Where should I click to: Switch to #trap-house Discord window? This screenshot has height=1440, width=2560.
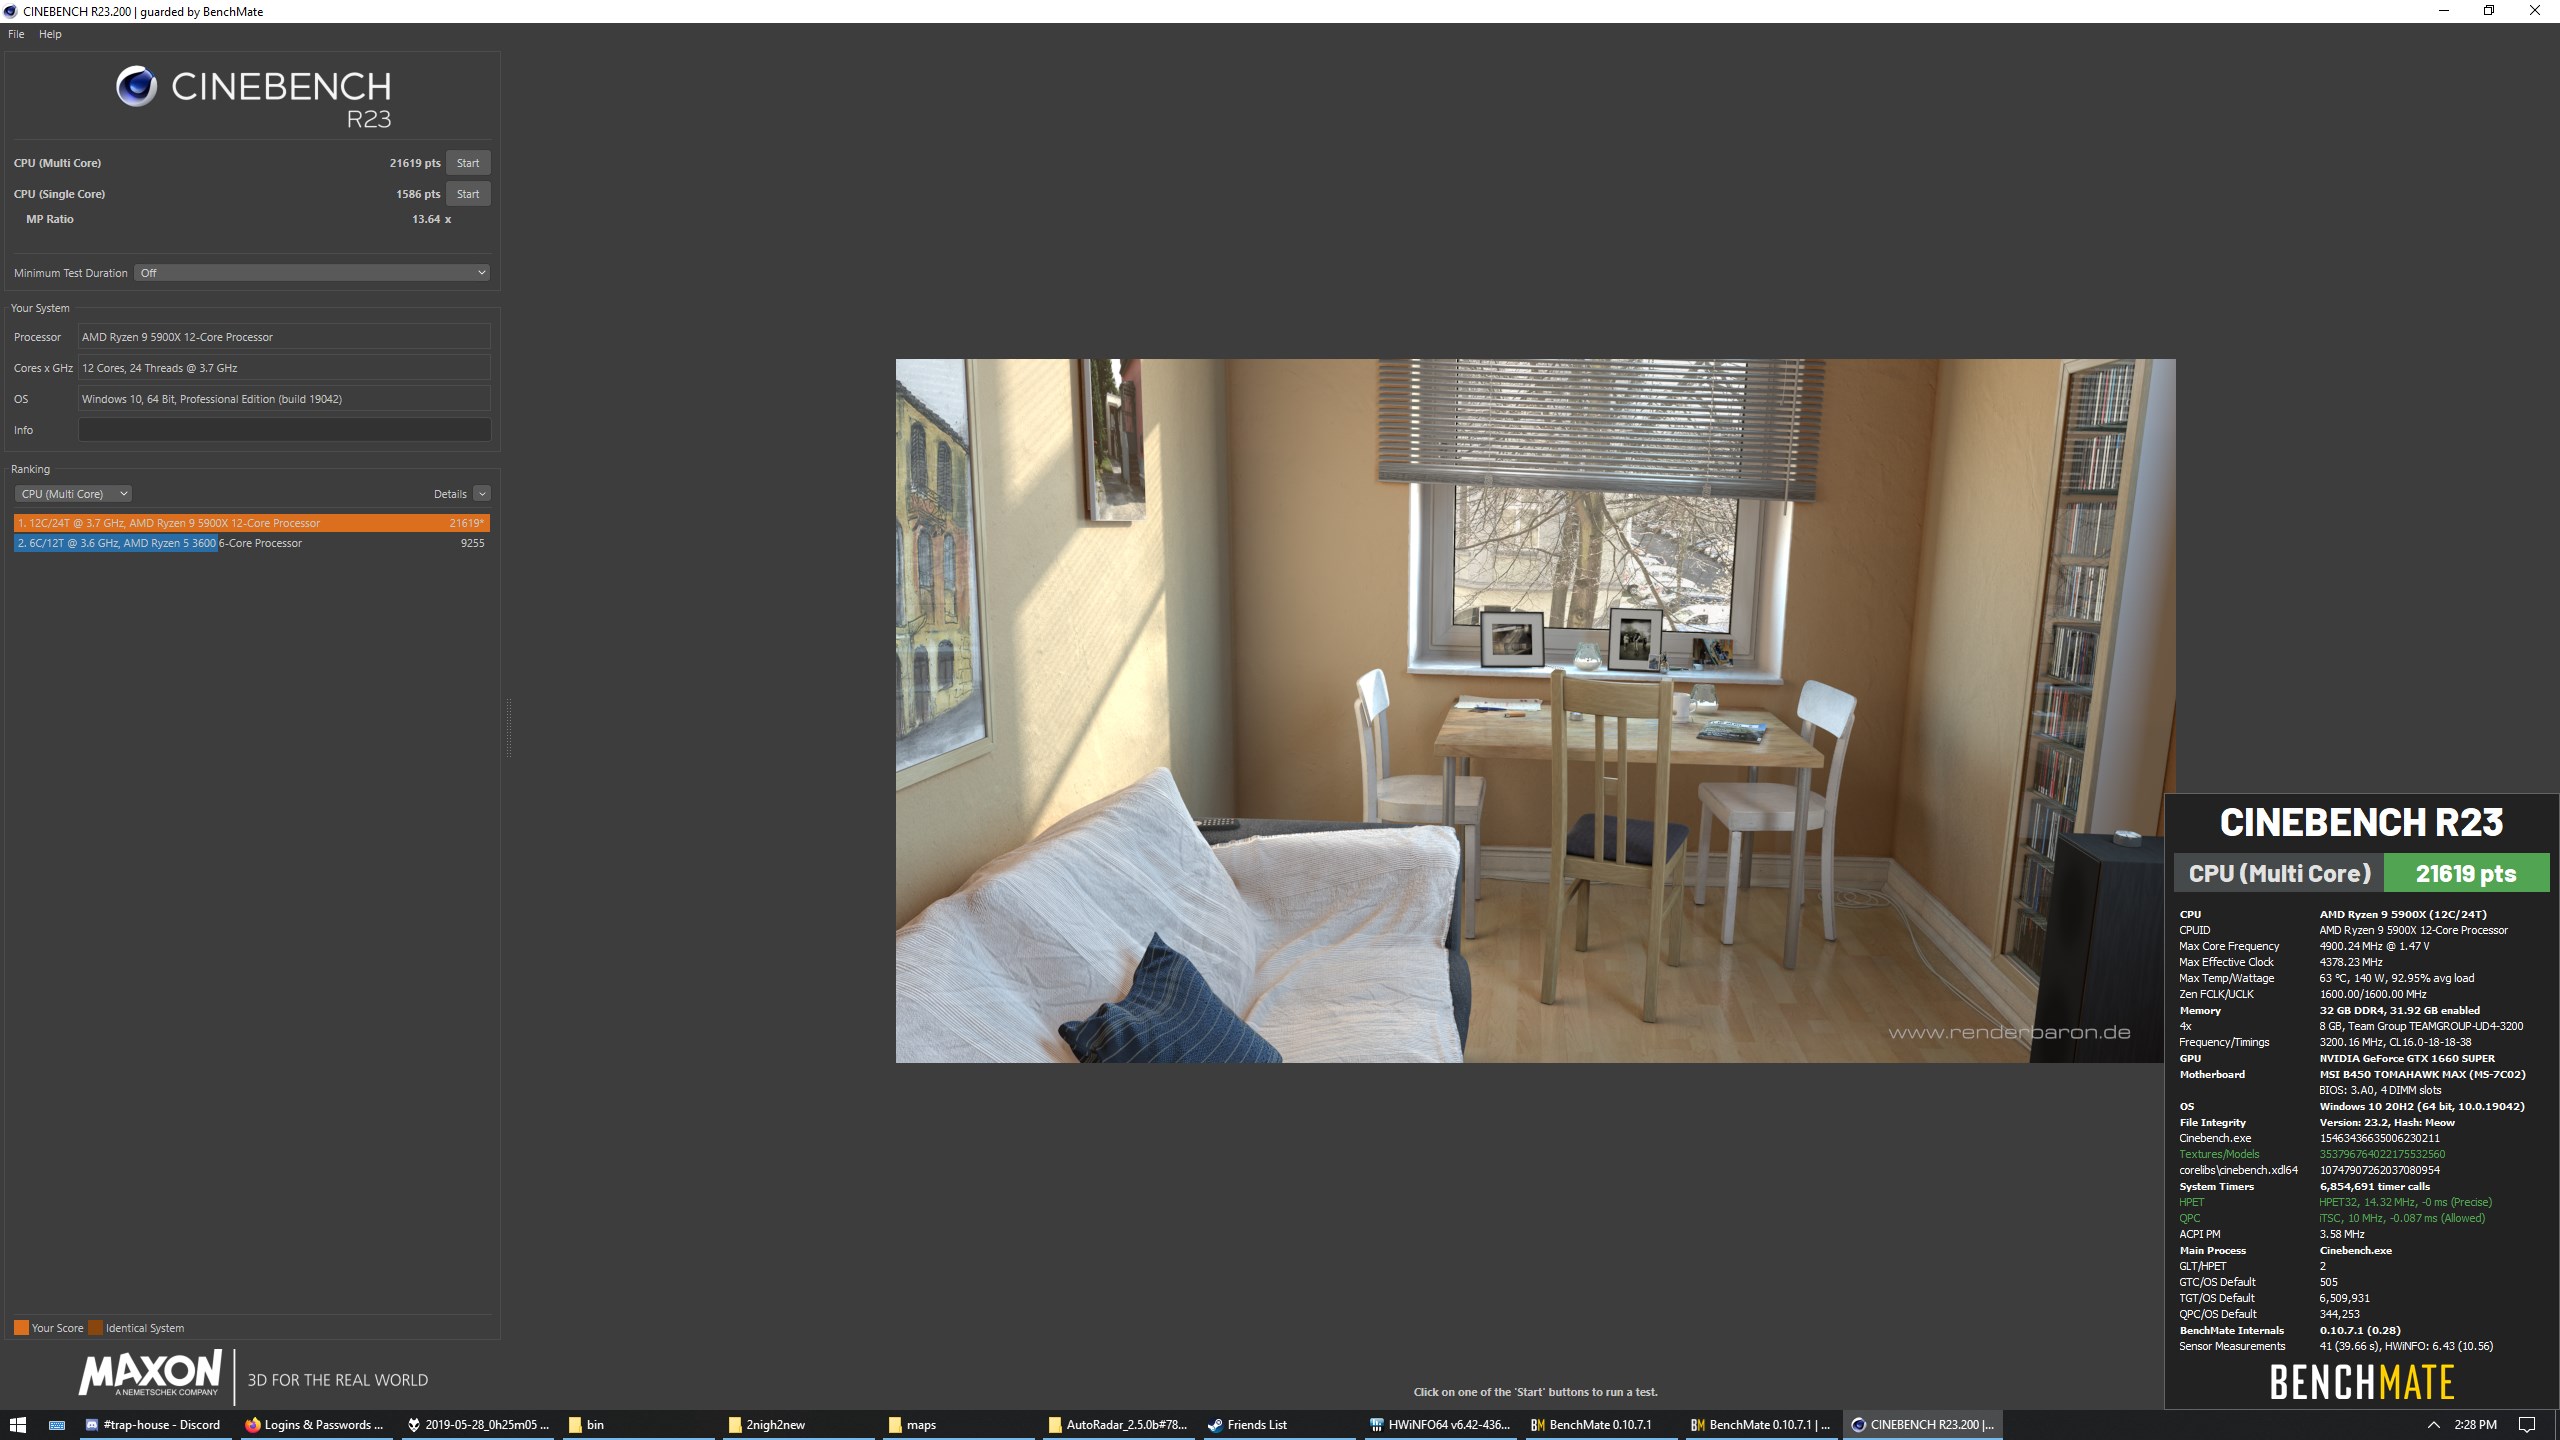click(x=153, y=1425)
